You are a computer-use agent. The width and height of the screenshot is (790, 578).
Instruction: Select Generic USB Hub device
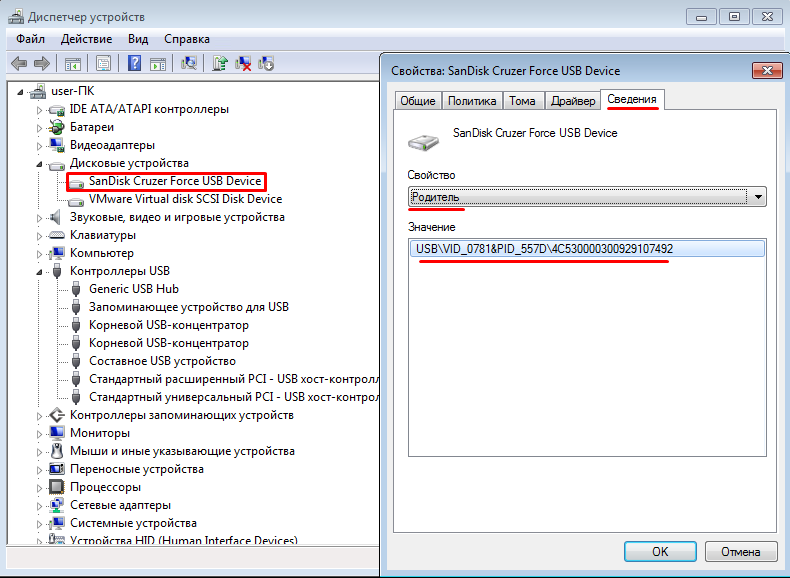coord(133,289)
